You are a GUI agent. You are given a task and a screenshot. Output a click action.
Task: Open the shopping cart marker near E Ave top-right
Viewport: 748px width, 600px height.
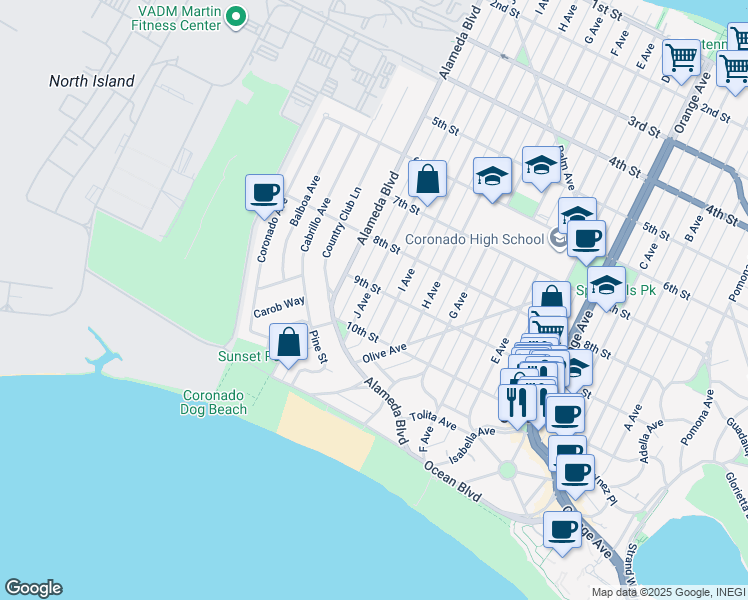click(x=682, y=59)
